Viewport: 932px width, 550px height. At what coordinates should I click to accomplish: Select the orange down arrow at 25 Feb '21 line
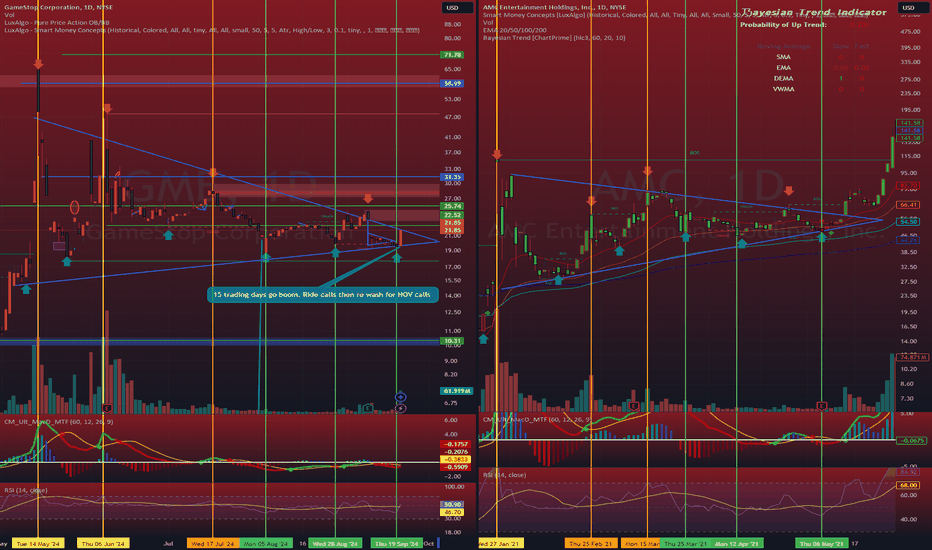tap(591, 201)
